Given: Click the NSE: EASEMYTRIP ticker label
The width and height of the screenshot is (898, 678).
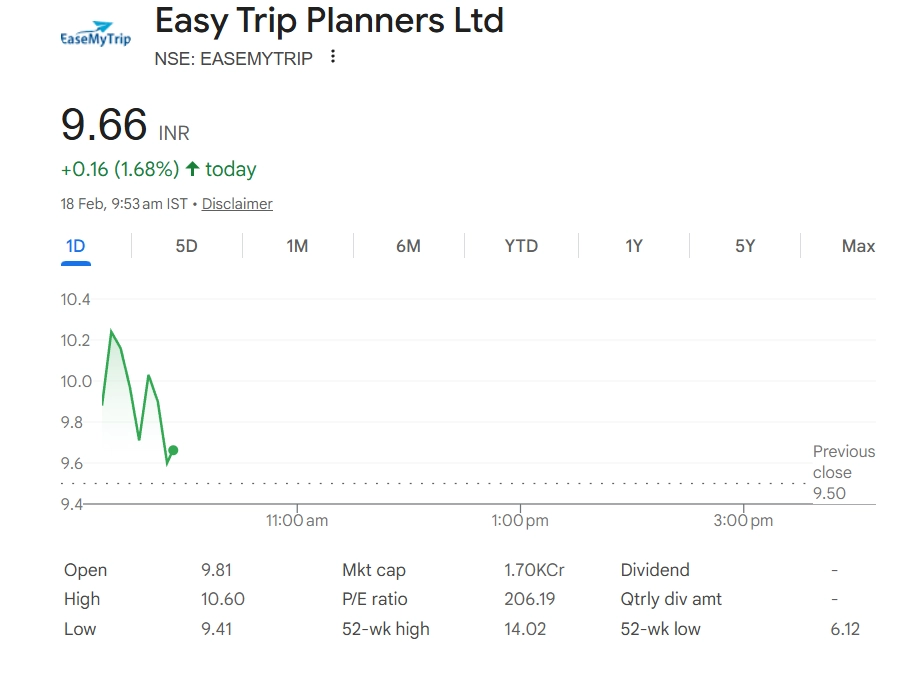Looking at the screenshot, I should (x=233, y=58).
